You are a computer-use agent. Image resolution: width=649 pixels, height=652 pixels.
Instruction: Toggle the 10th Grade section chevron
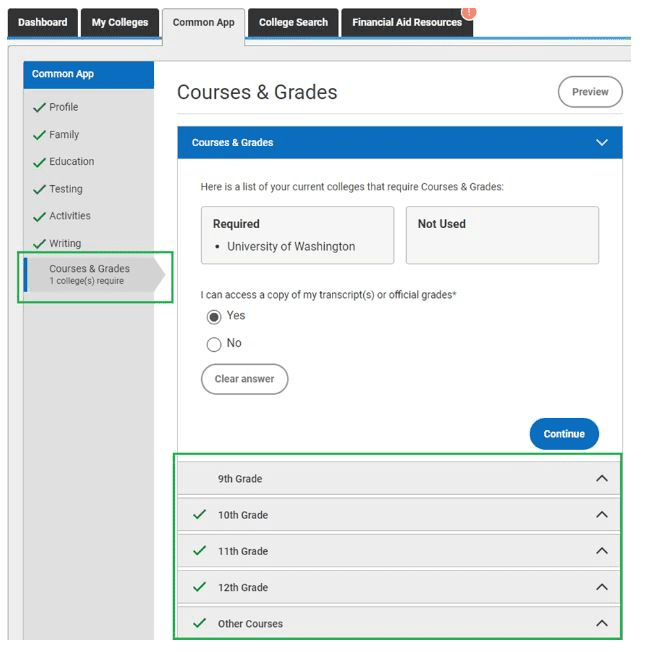tap(601, 515)
